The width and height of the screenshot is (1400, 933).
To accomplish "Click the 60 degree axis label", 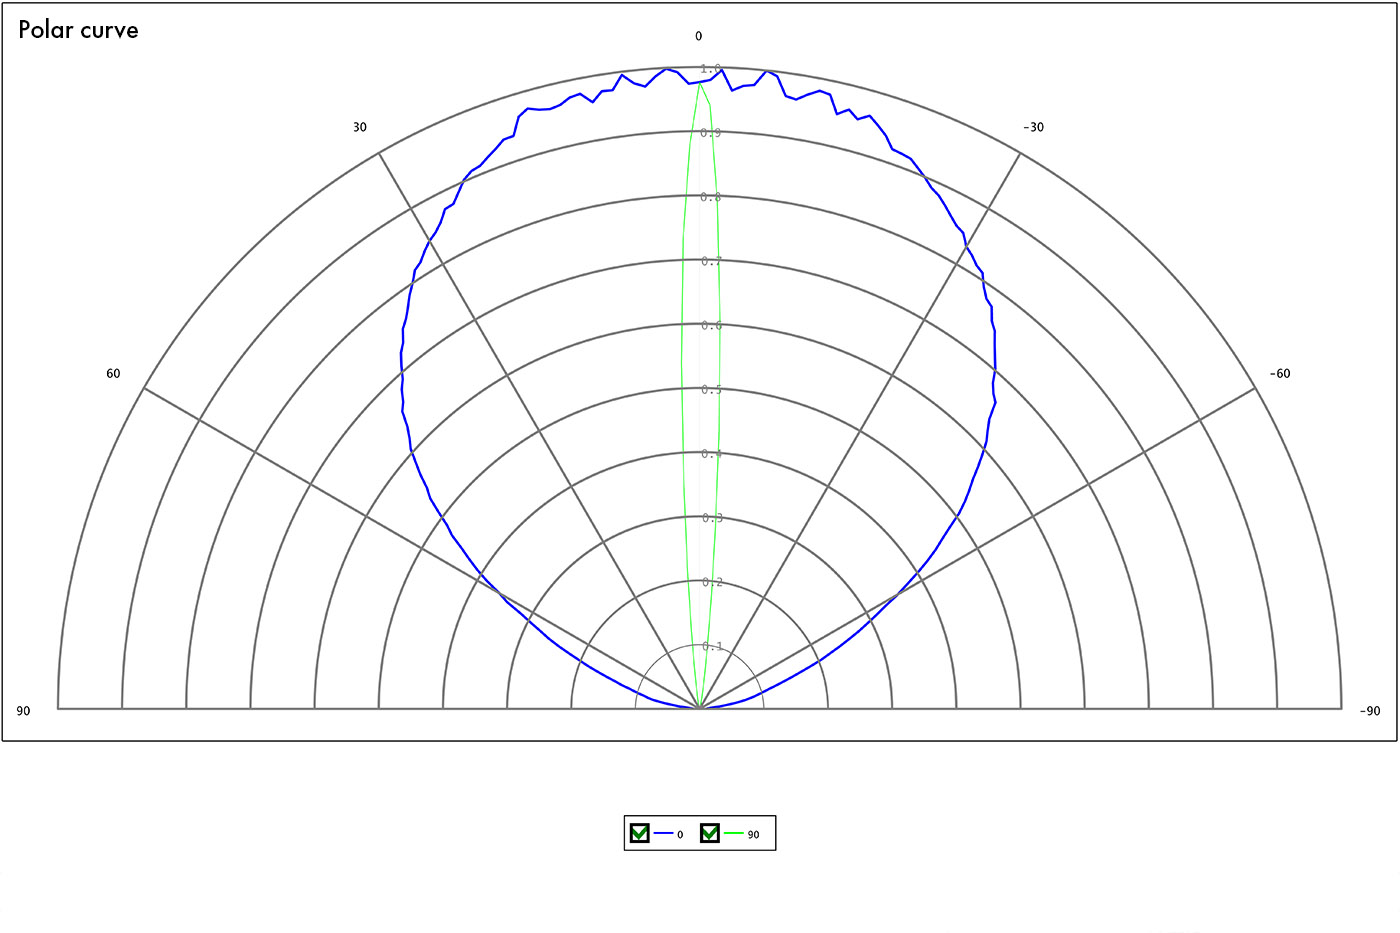I will 113,373.
